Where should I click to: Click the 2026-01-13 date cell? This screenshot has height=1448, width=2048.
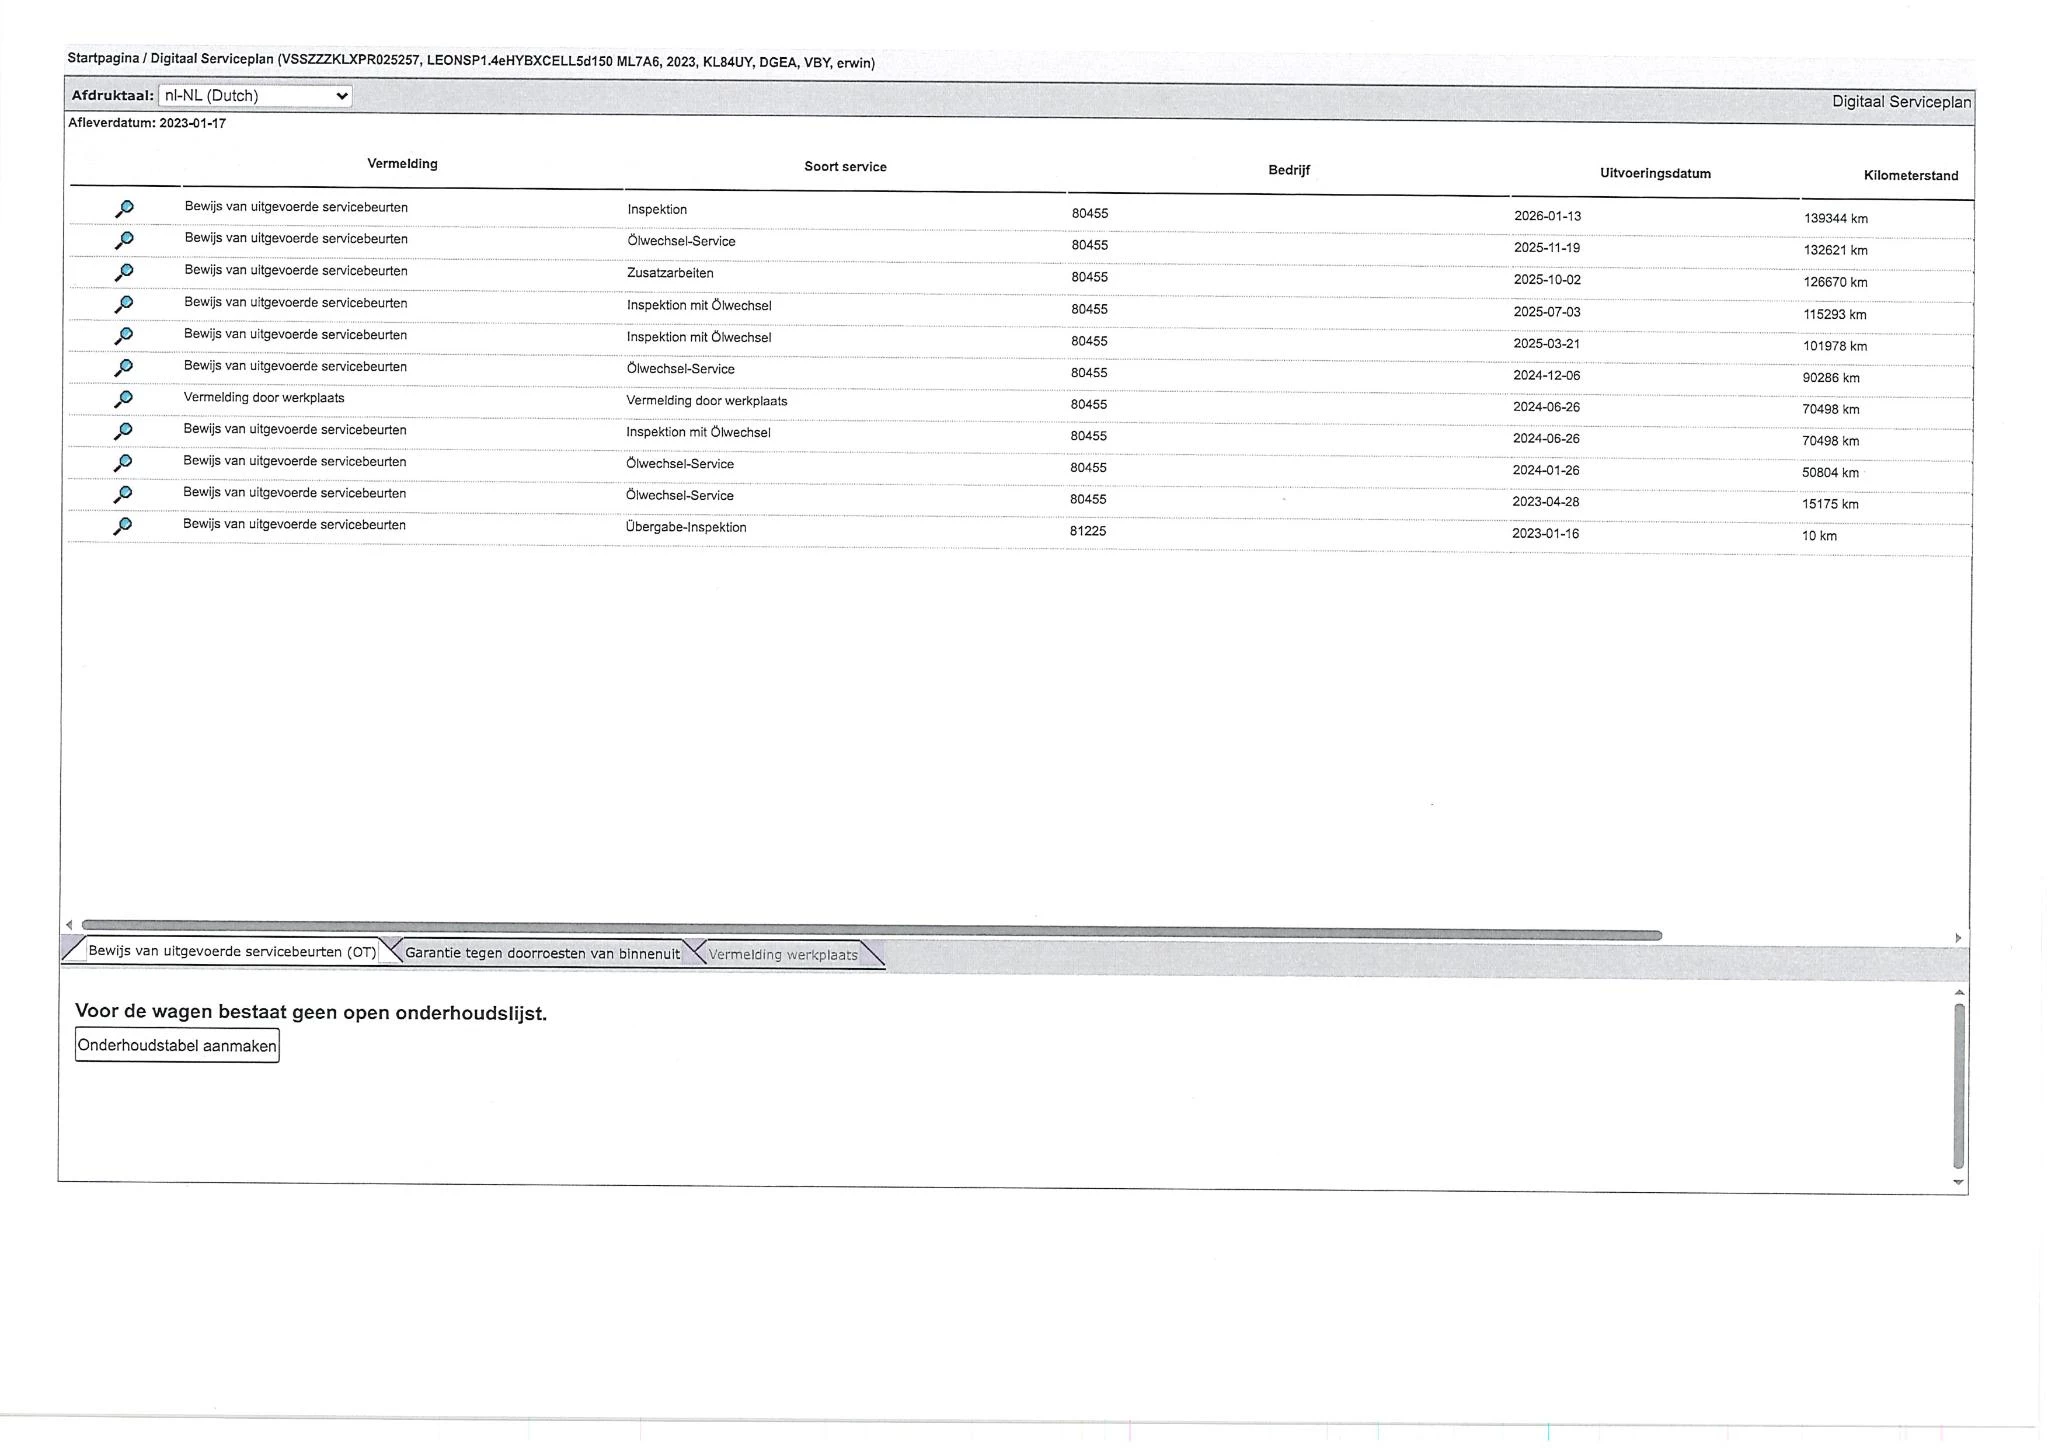1547,216
